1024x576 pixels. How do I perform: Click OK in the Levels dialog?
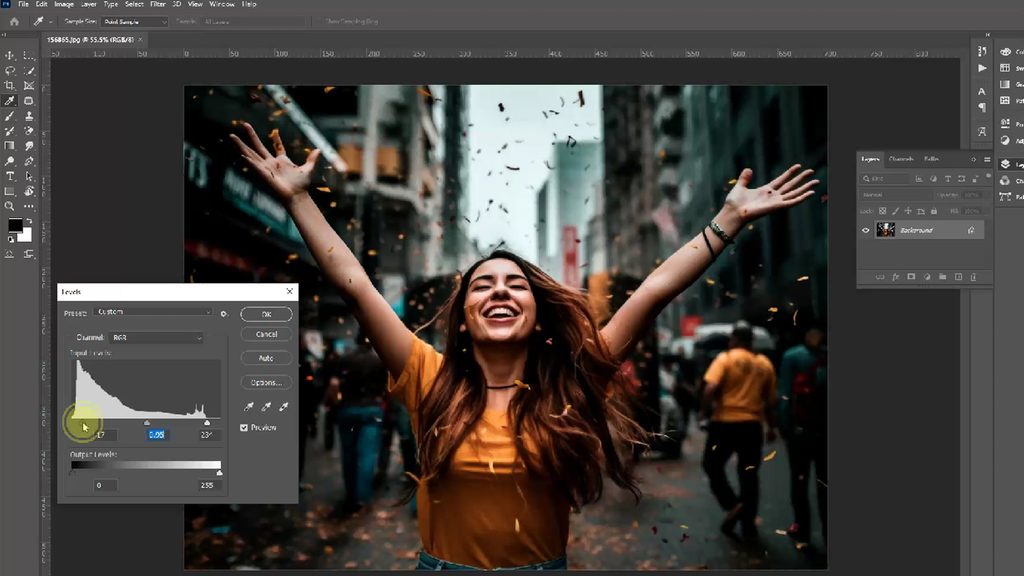[266, 314]
